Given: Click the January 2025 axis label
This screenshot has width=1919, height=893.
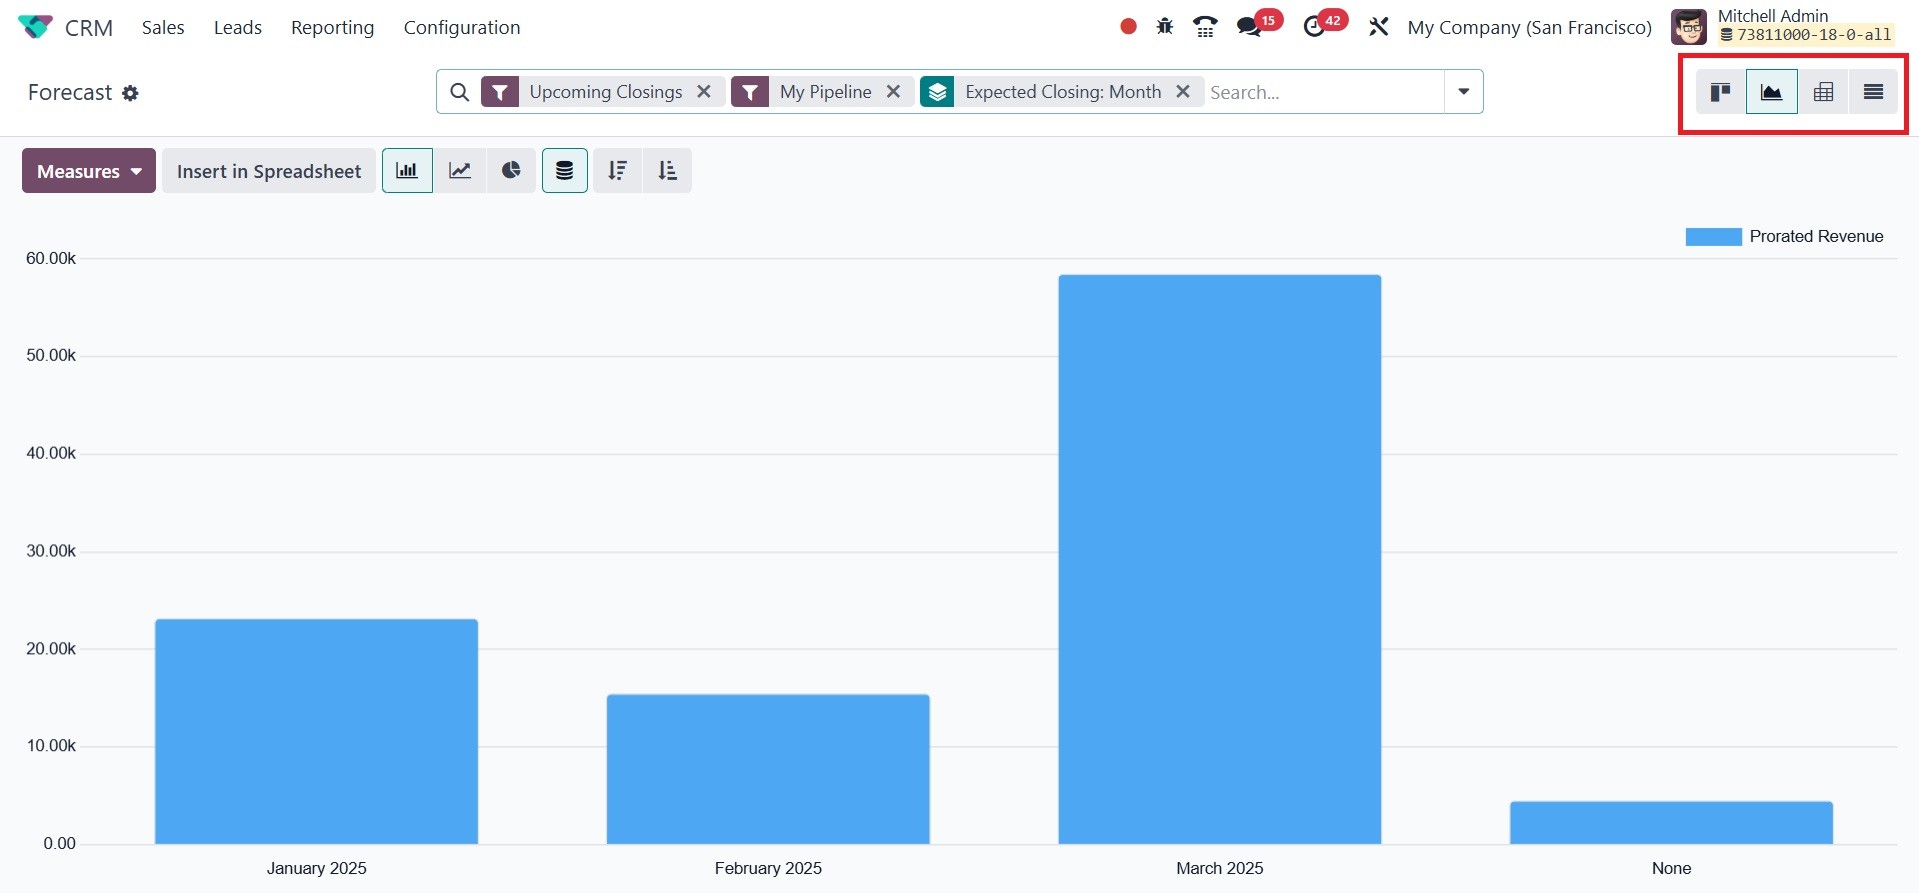Looking at the screenshot, I should [x=317, y=868].
